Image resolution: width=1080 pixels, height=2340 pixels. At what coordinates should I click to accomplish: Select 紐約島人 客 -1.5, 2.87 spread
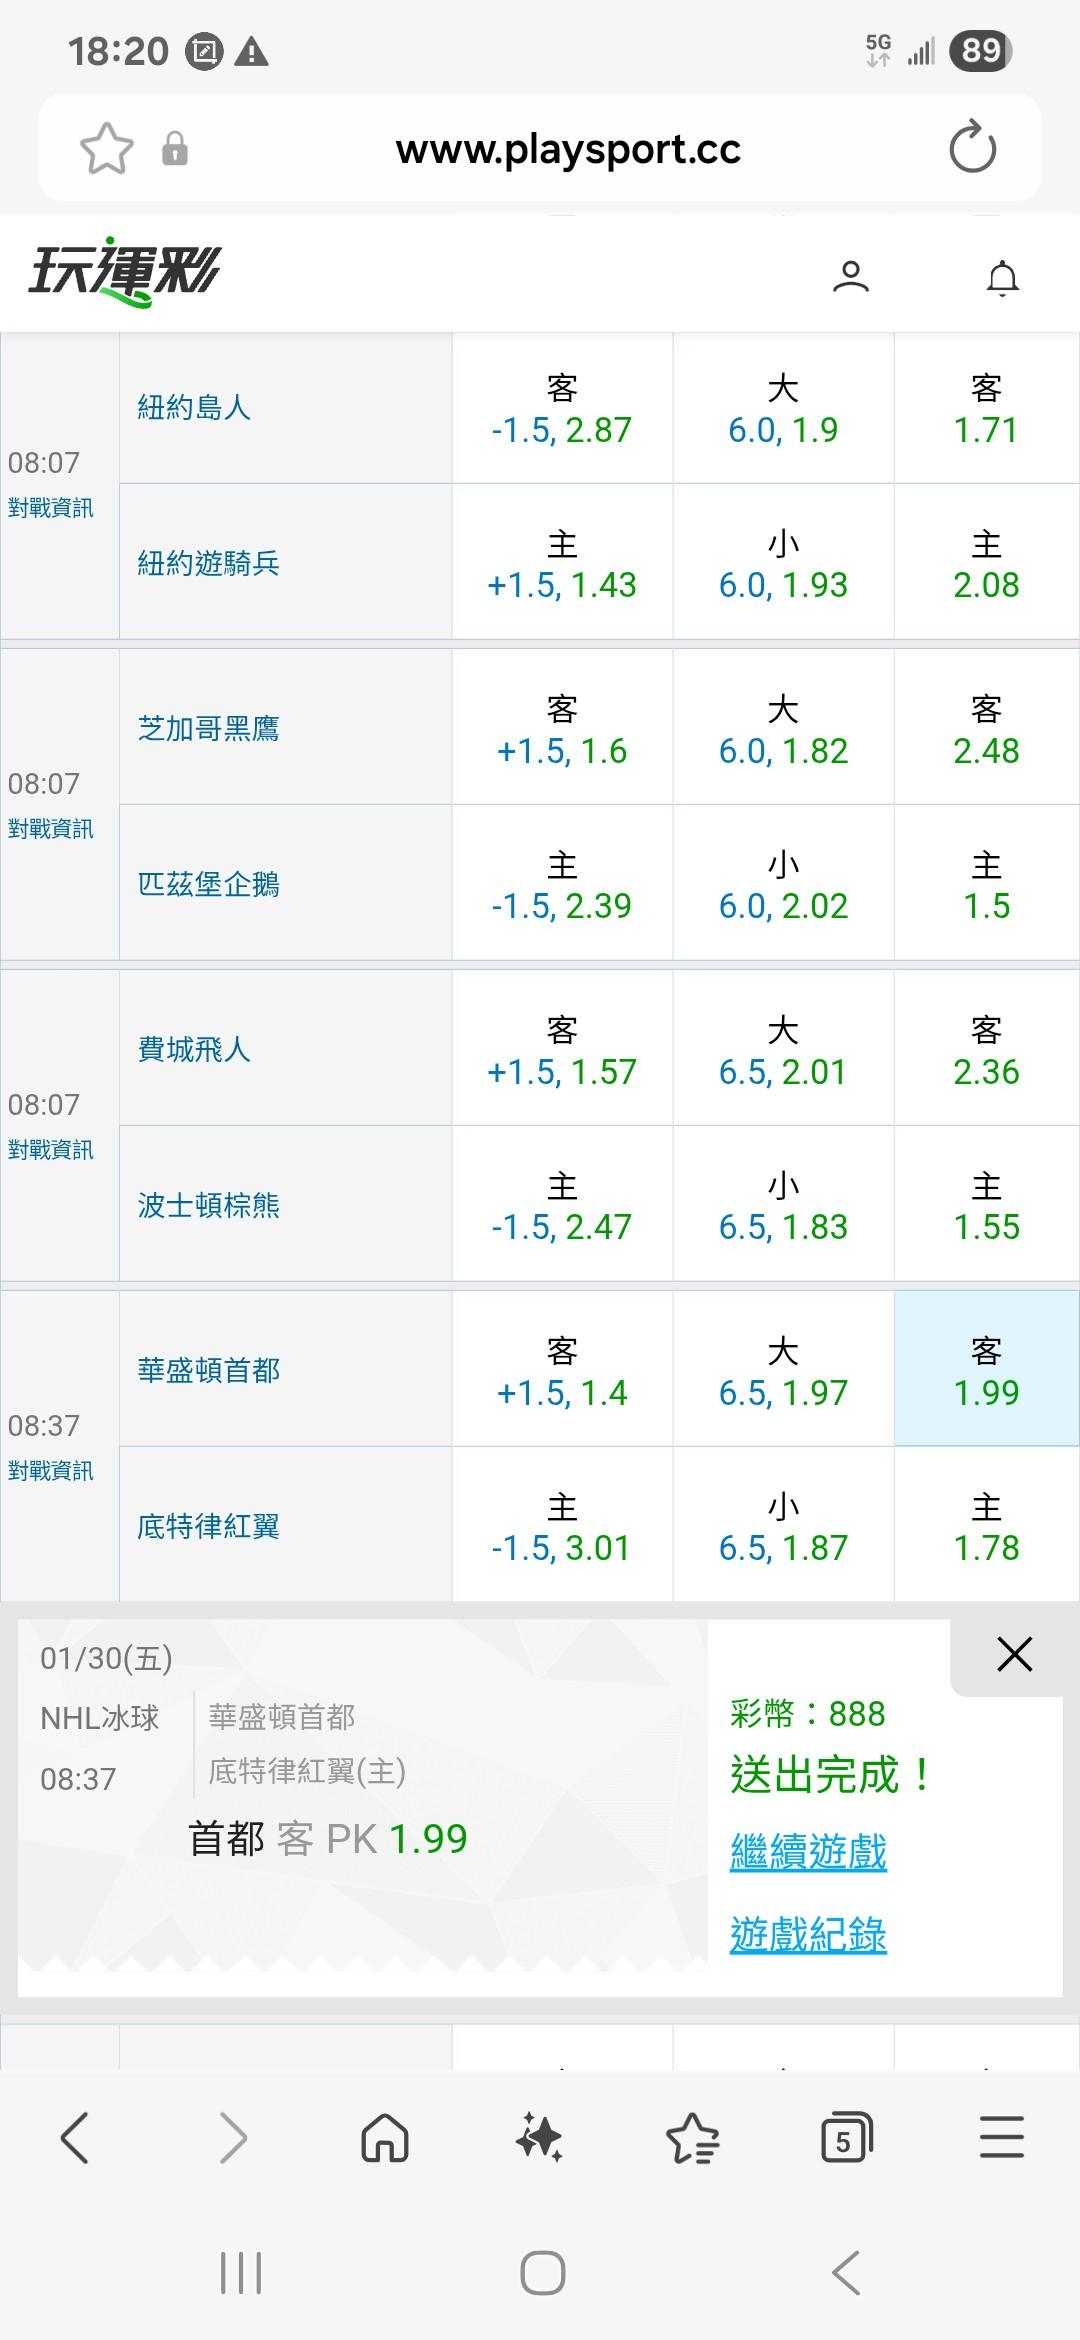[x=562, y=409]
